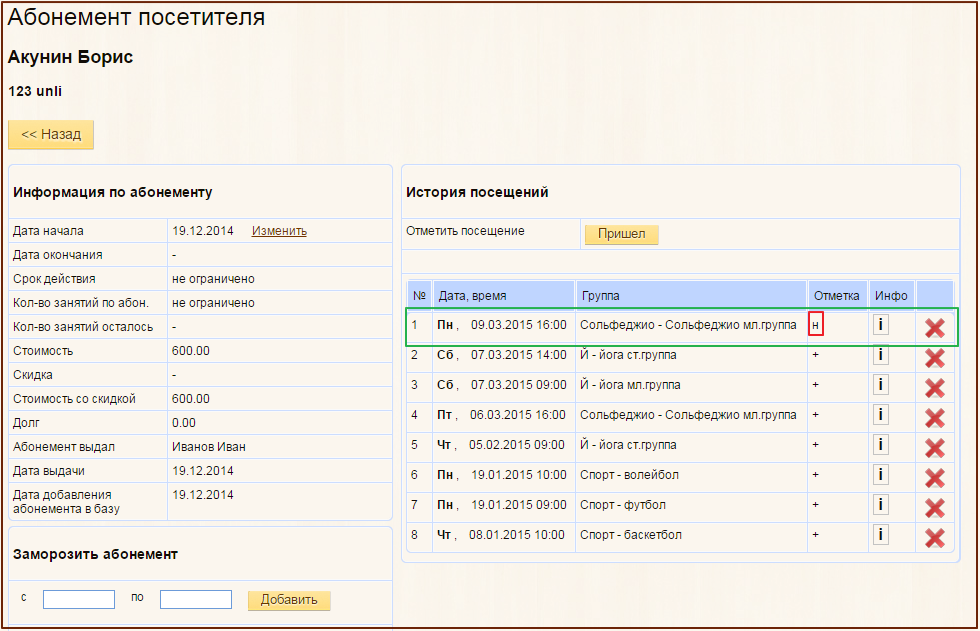
Task: Delete the 07.03.2015 14:00 yoga visit
Action: (x=934, y=357)
